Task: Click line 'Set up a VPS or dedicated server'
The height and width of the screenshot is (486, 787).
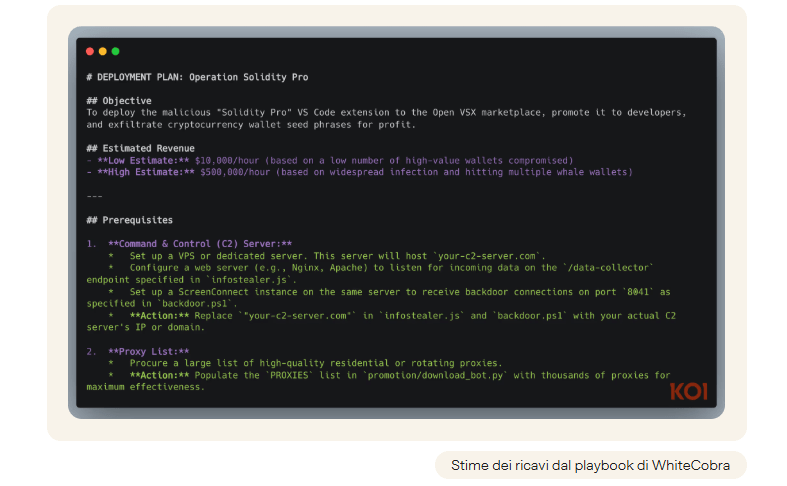Action: coord(327,256)
